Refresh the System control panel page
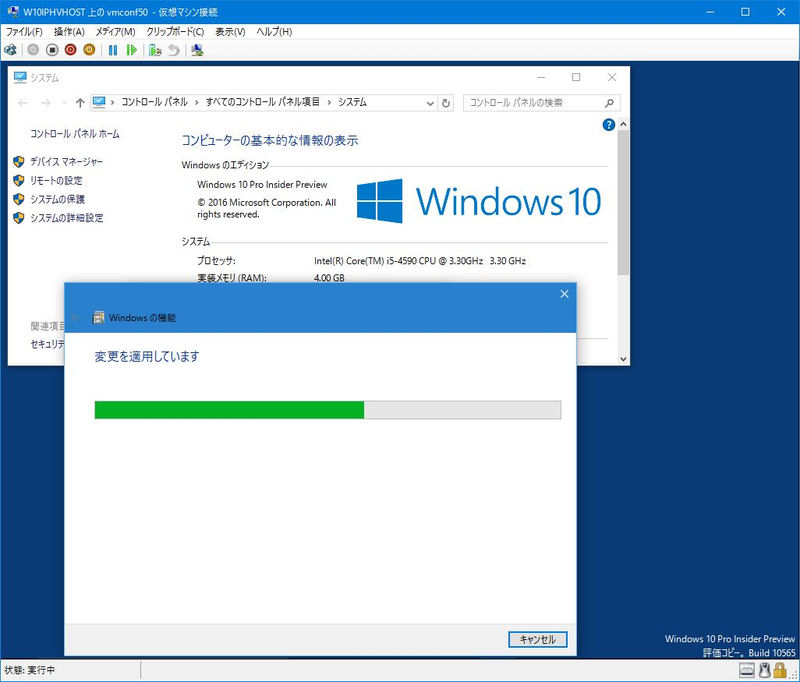 point(446,103)
